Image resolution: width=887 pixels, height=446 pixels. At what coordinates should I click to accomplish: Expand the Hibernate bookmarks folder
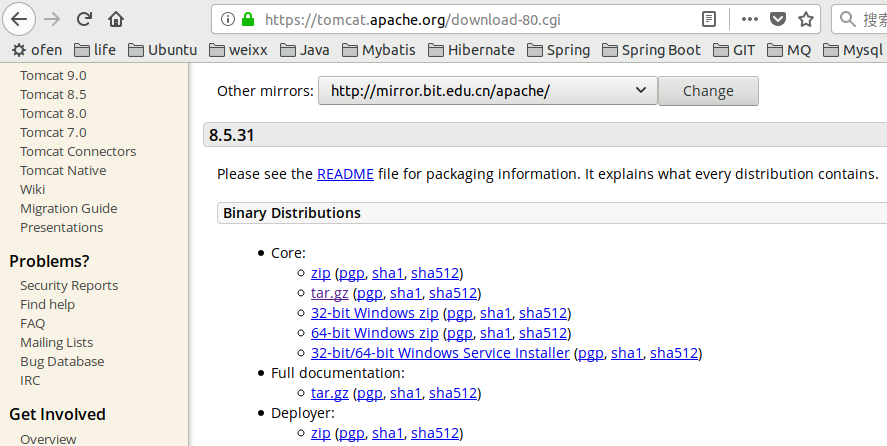tap(470, 50)
